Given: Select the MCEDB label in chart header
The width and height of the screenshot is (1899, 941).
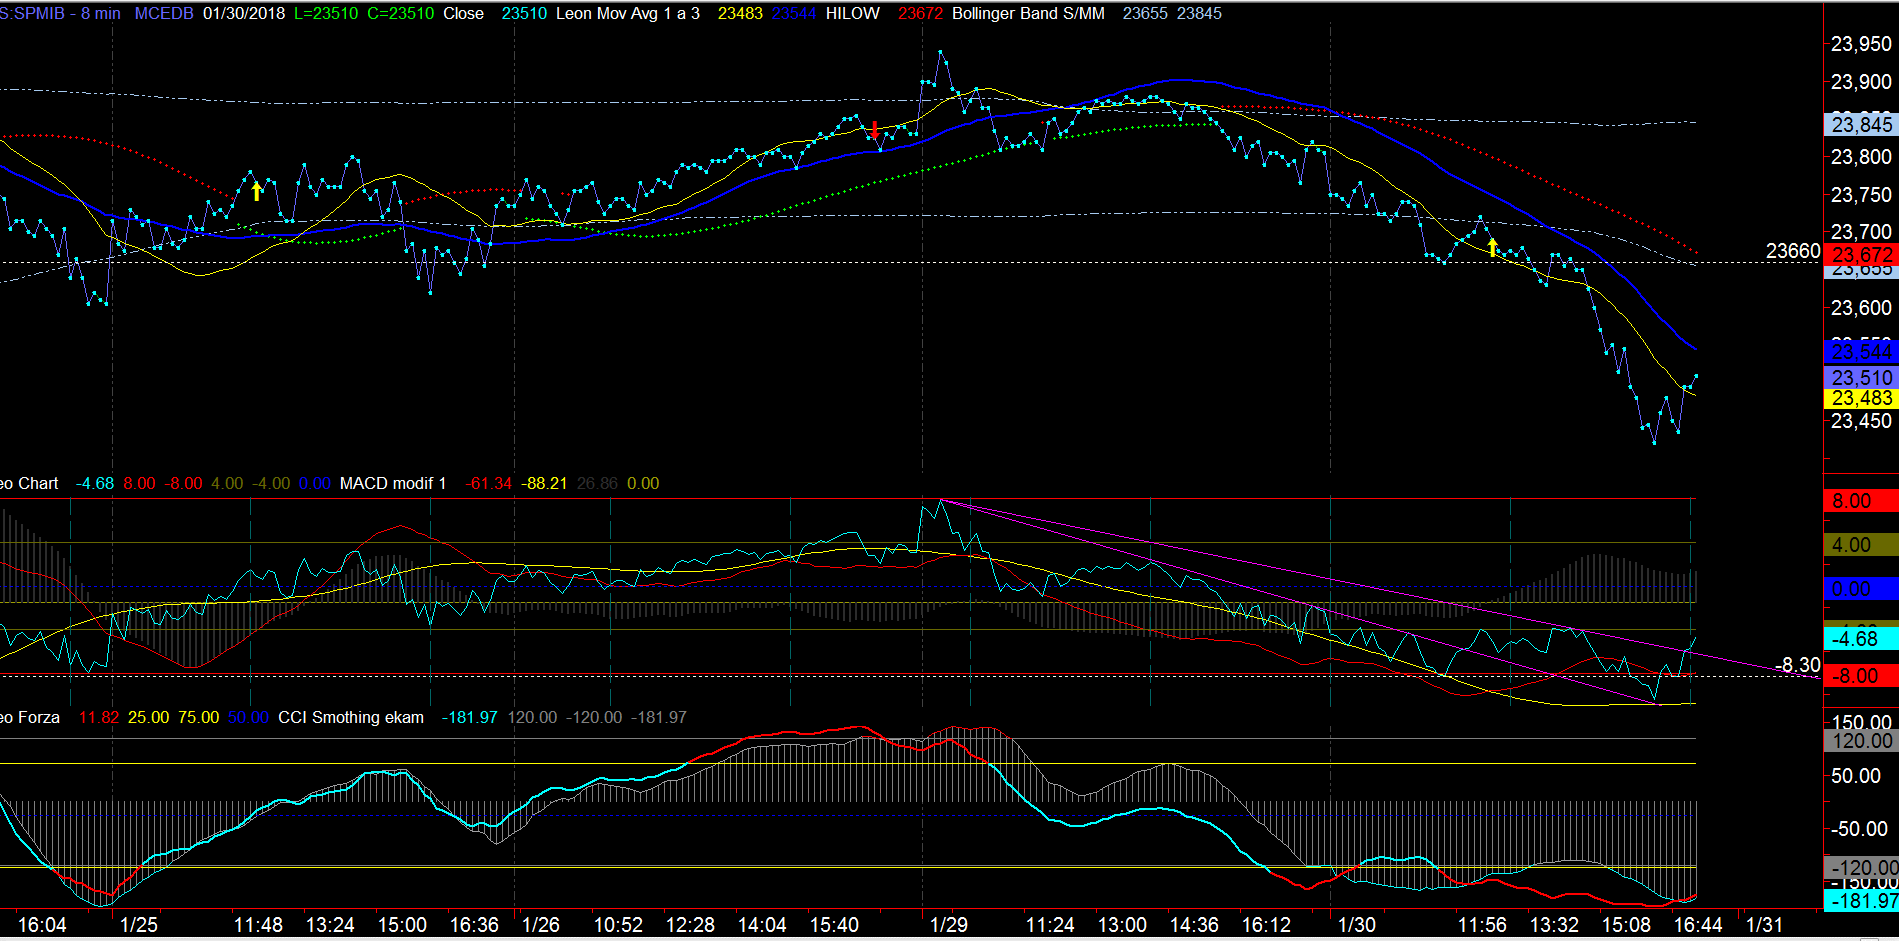Looking at the screenshot, I should coord(164,14).
